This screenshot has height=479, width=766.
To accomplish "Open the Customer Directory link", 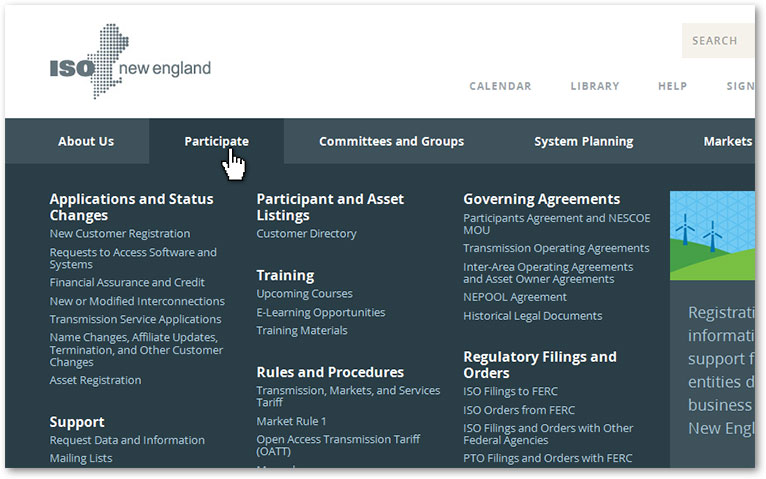I will [x=306, y=234].
